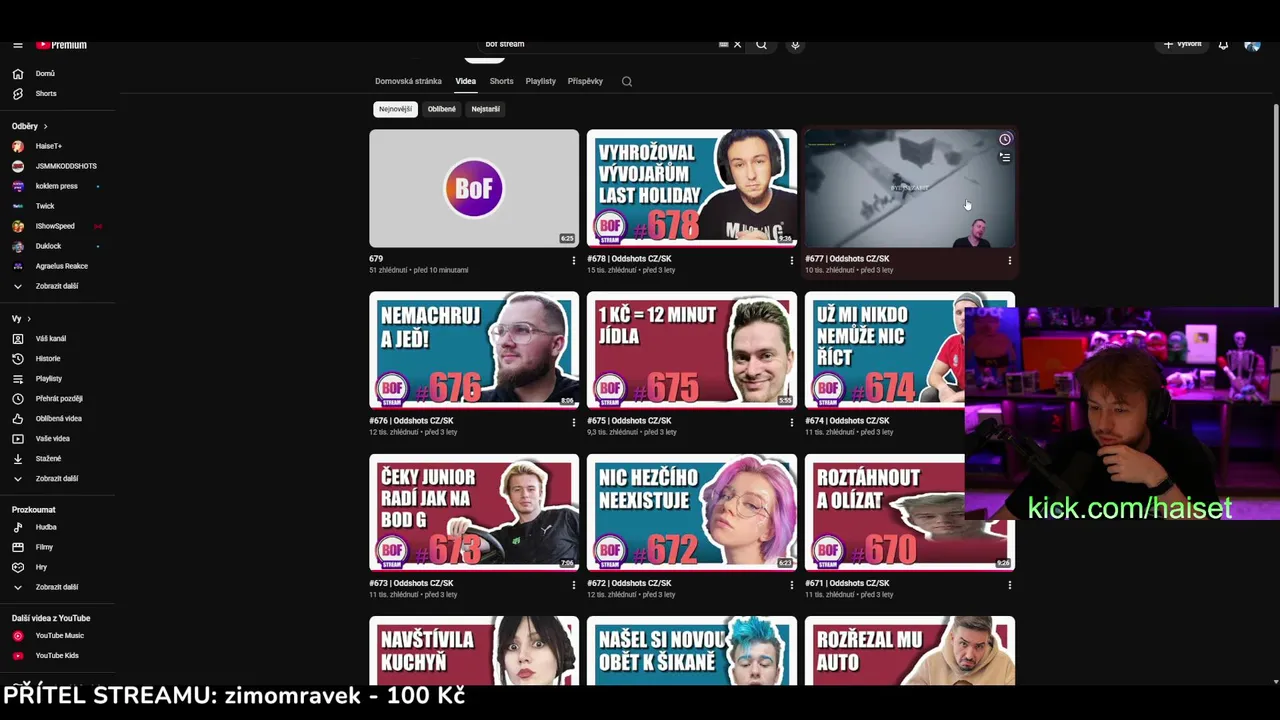Open options menu for video #673

[x=573, y=585]
